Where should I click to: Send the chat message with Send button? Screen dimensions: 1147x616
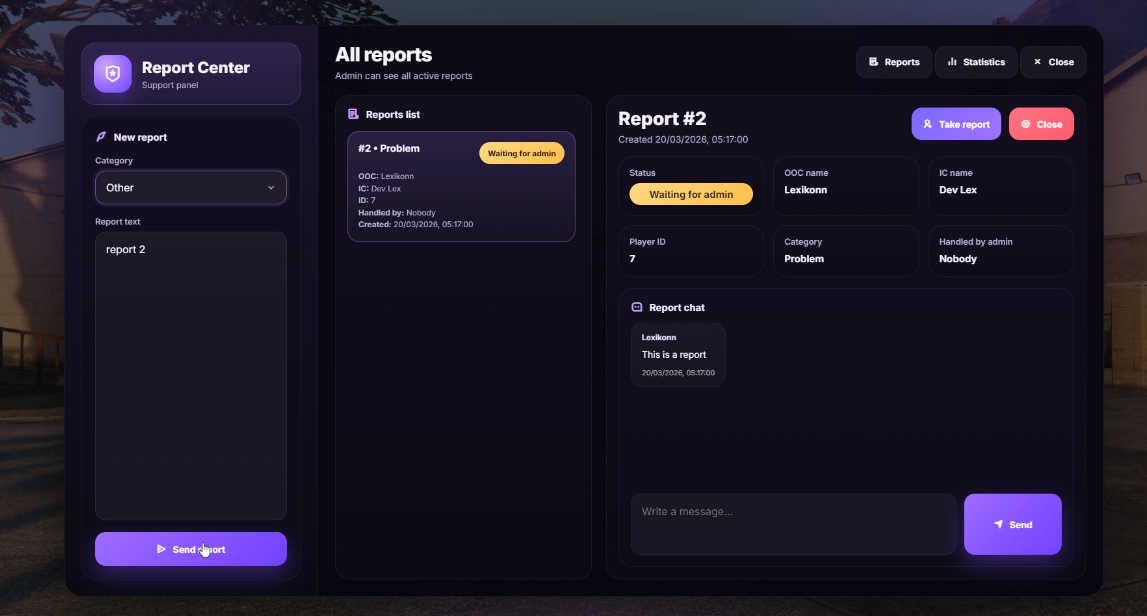pos(1013,524)
